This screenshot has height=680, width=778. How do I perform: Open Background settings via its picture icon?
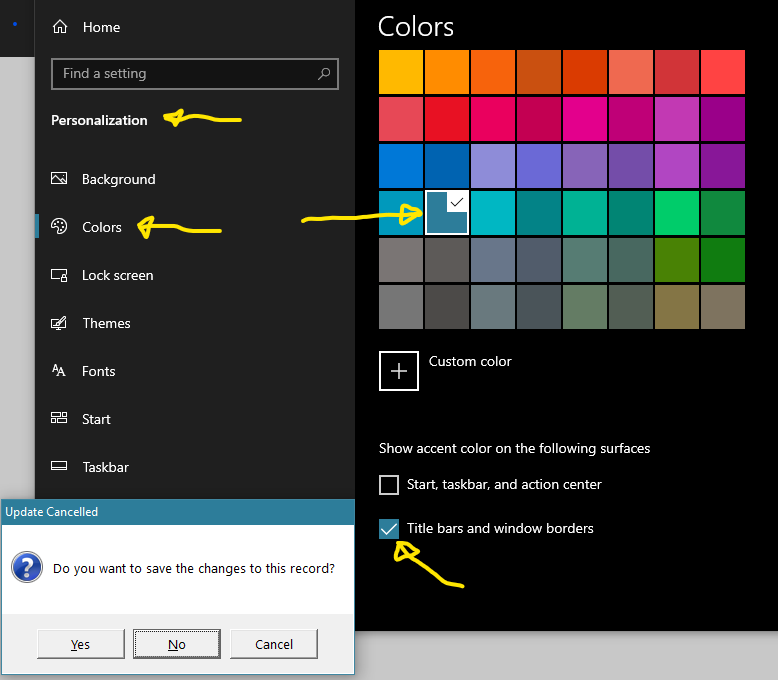tap(60, 179)
